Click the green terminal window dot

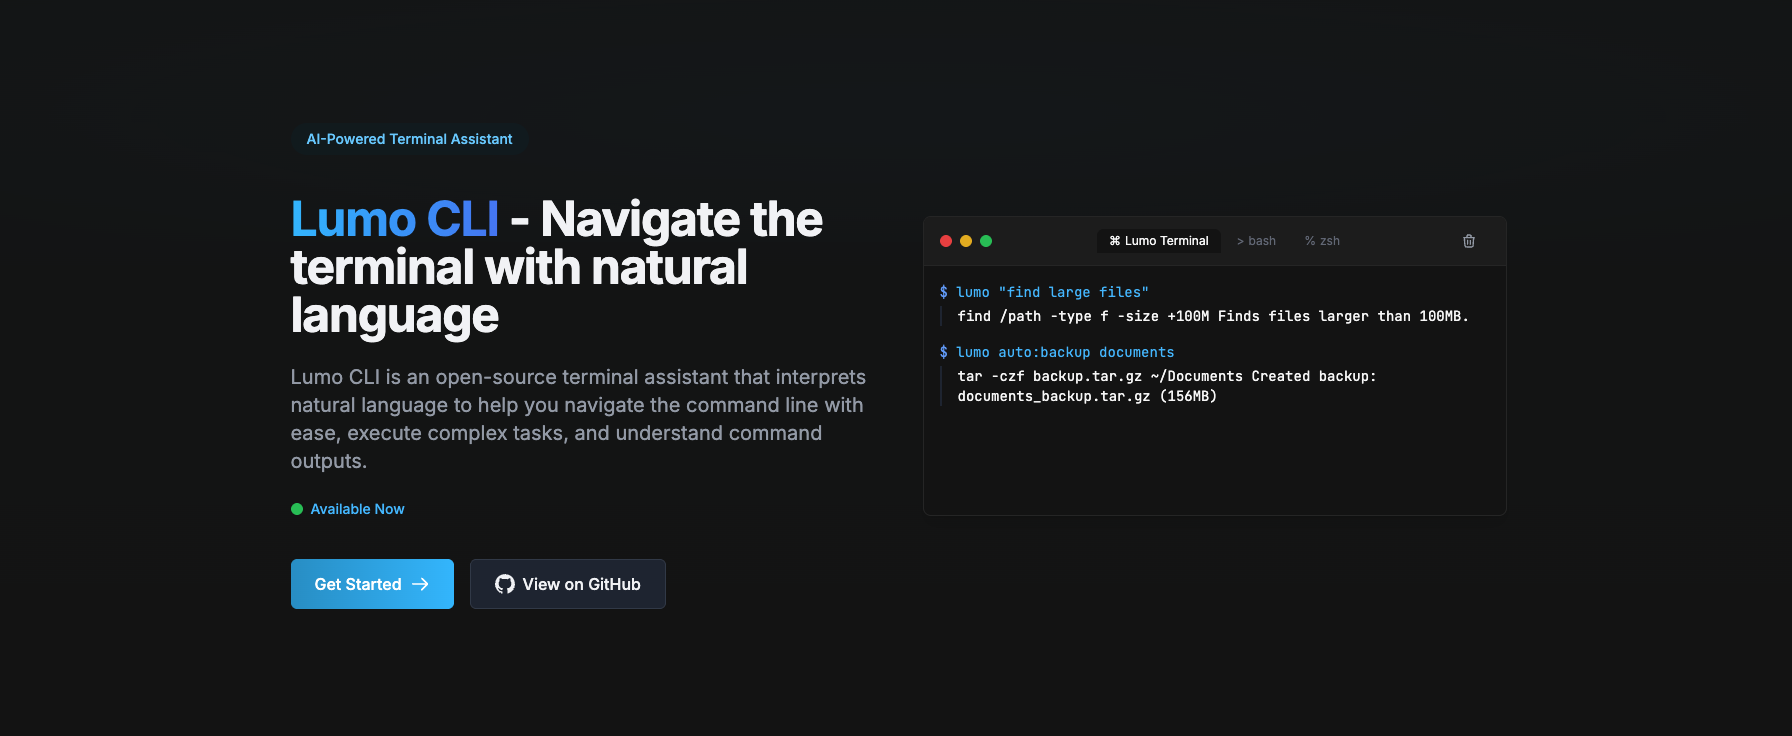986,241
